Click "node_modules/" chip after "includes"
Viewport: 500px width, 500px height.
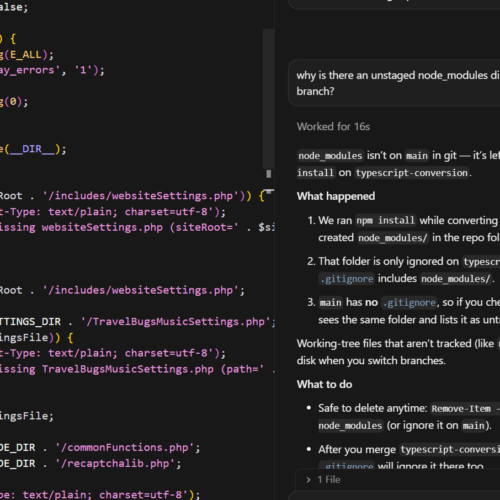[x=456, y=279]
